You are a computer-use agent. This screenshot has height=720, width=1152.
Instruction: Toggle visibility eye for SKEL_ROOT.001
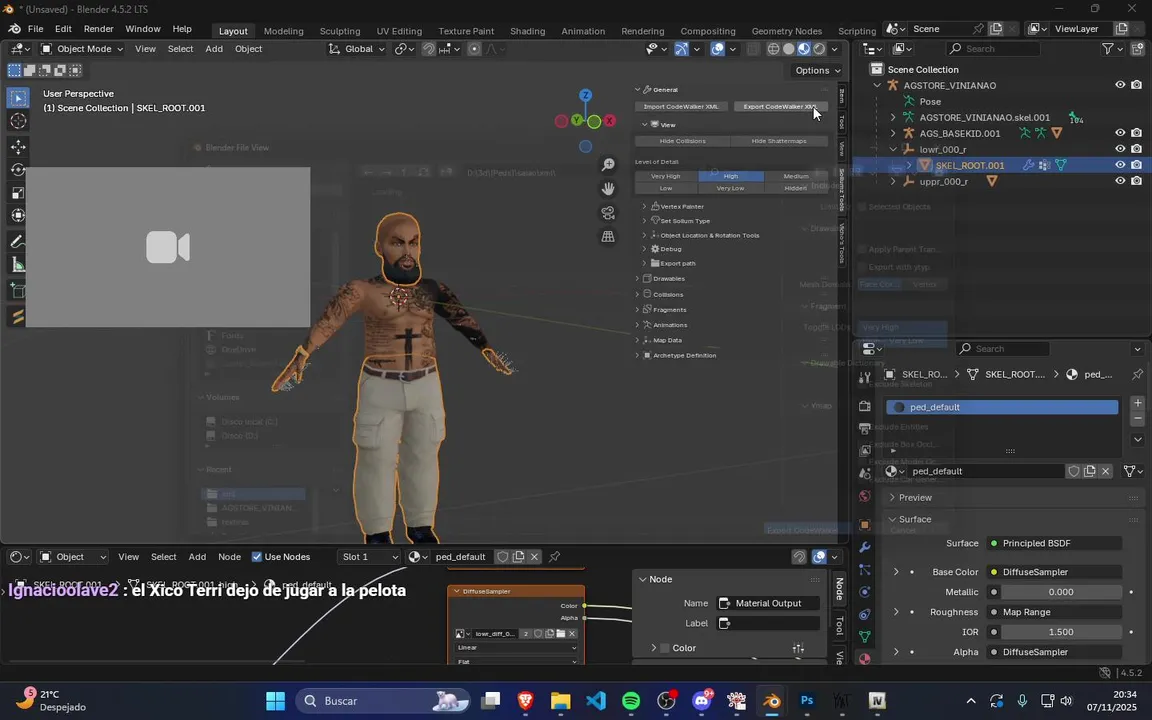pyautogui.click(x=1120, y=165)
